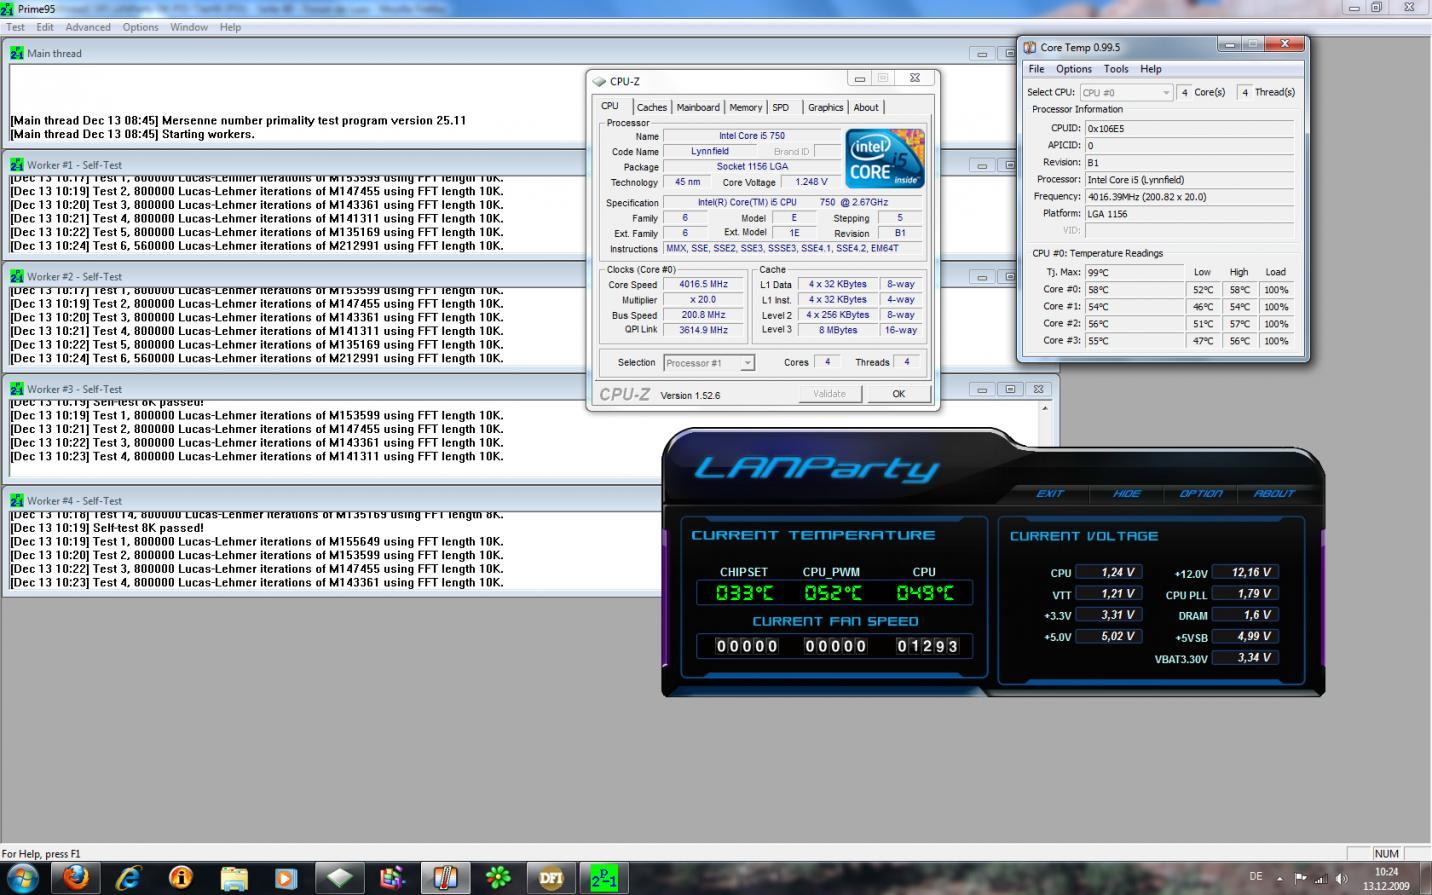The height and width of the screenshot is (895, 1432).
Task: Show hidden tray icons arrow
Action: [1281, 879]
